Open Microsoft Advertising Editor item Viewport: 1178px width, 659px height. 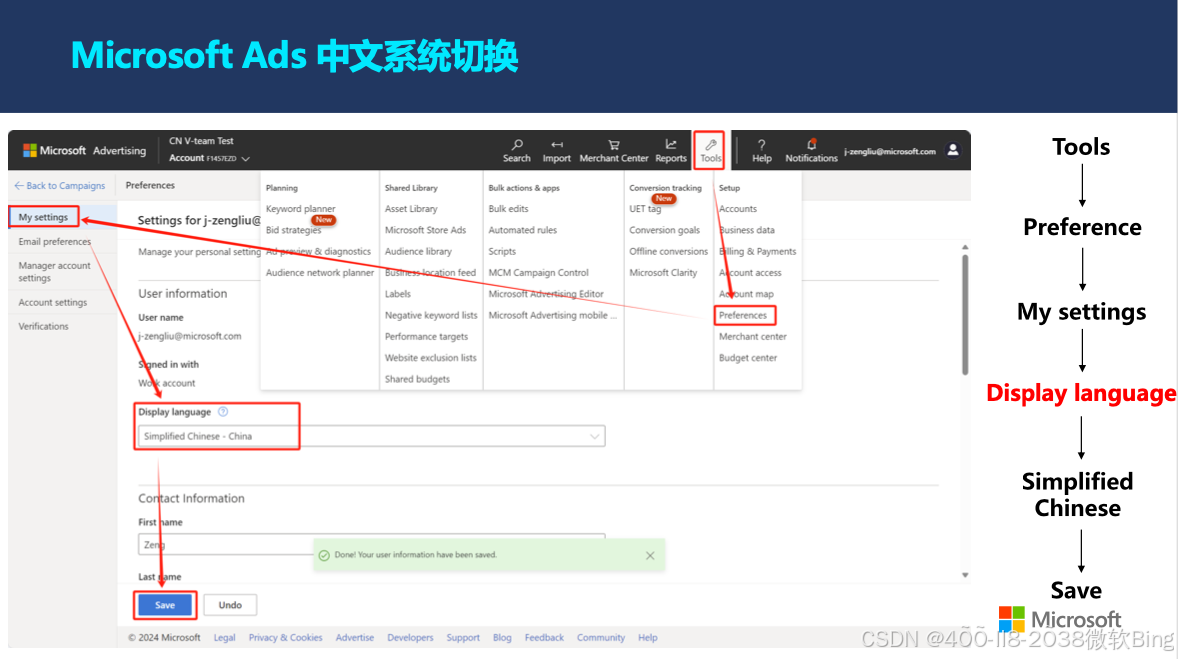545,294
